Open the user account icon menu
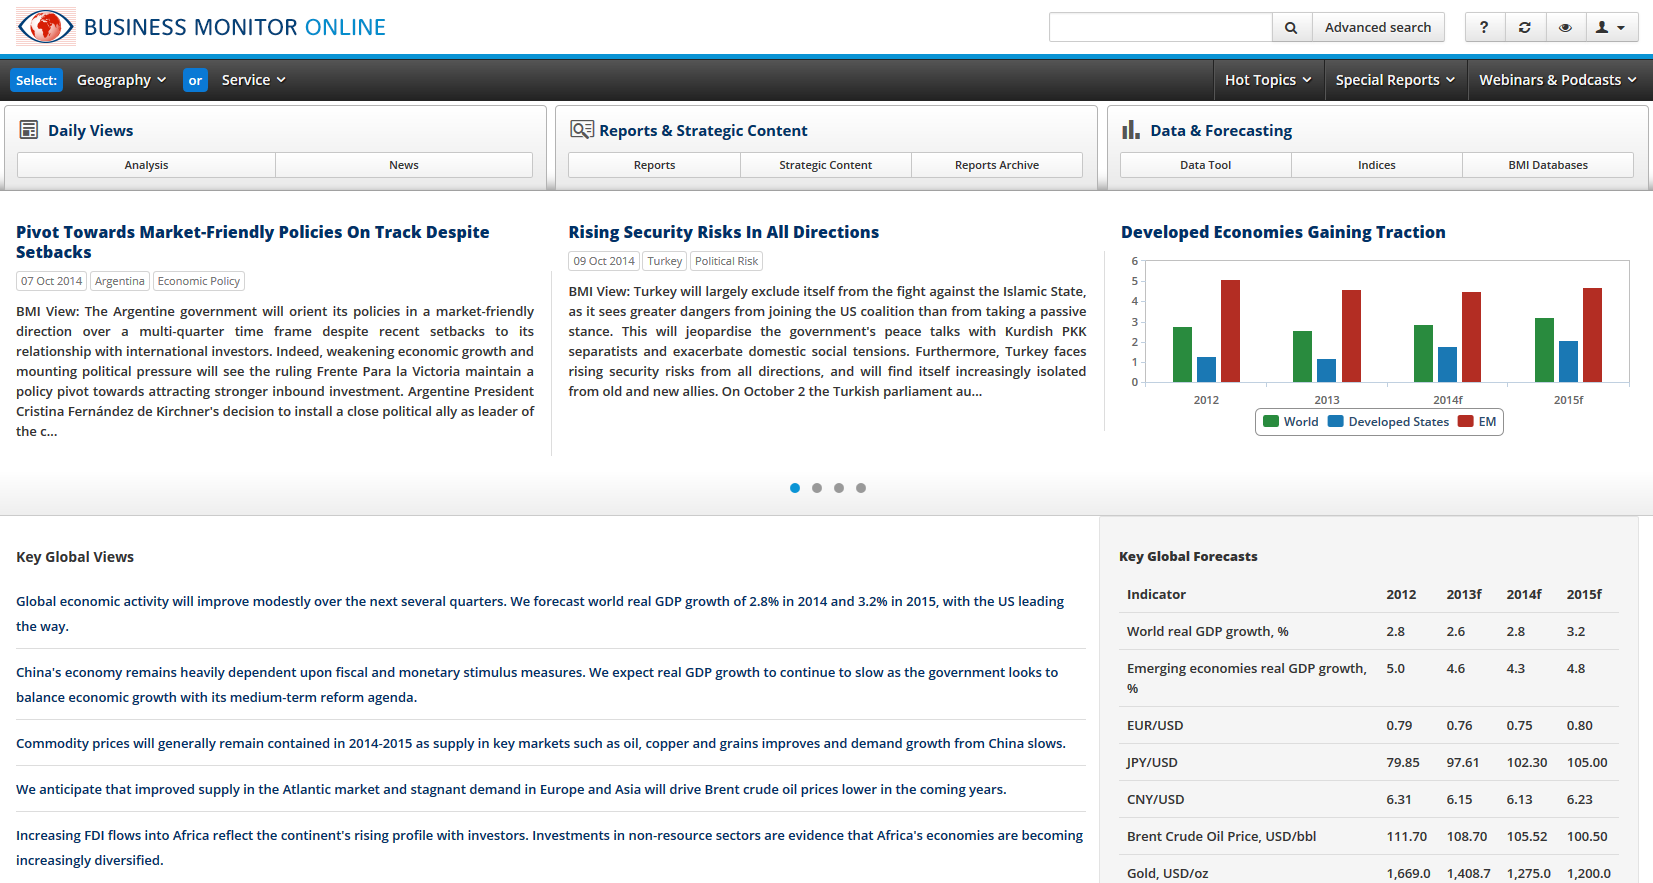The height and width of the screenshot is (883, 1653). coord(1609,28)
